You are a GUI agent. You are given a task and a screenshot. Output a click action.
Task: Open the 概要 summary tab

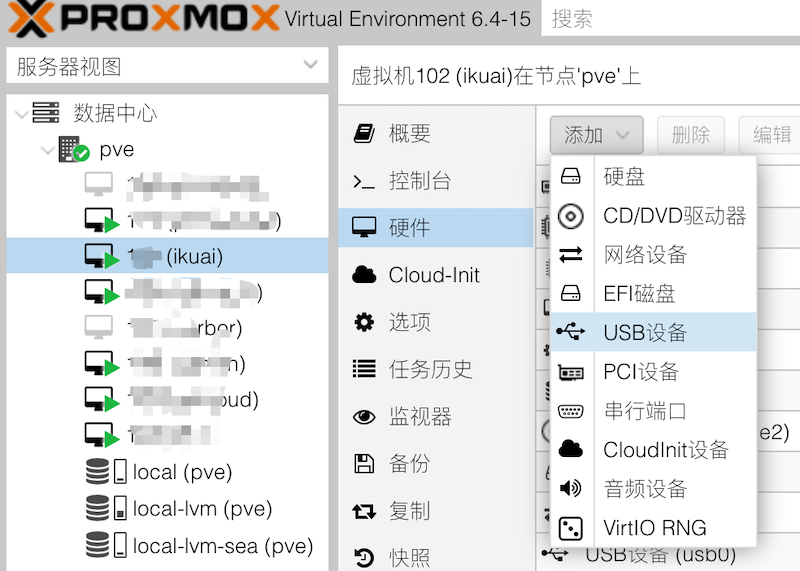[436, 133]
